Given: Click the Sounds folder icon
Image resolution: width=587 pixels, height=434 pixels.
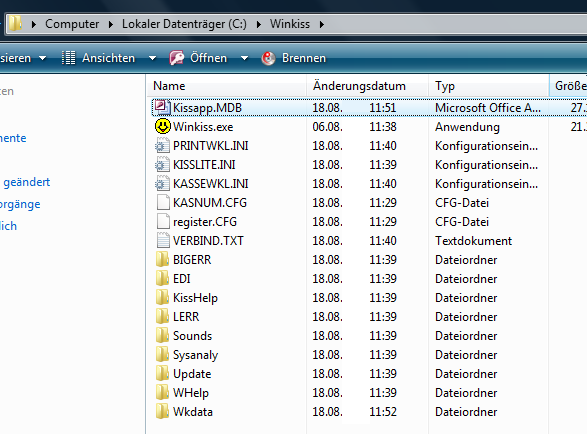Looking at the screenshot, I should (162, 336).
